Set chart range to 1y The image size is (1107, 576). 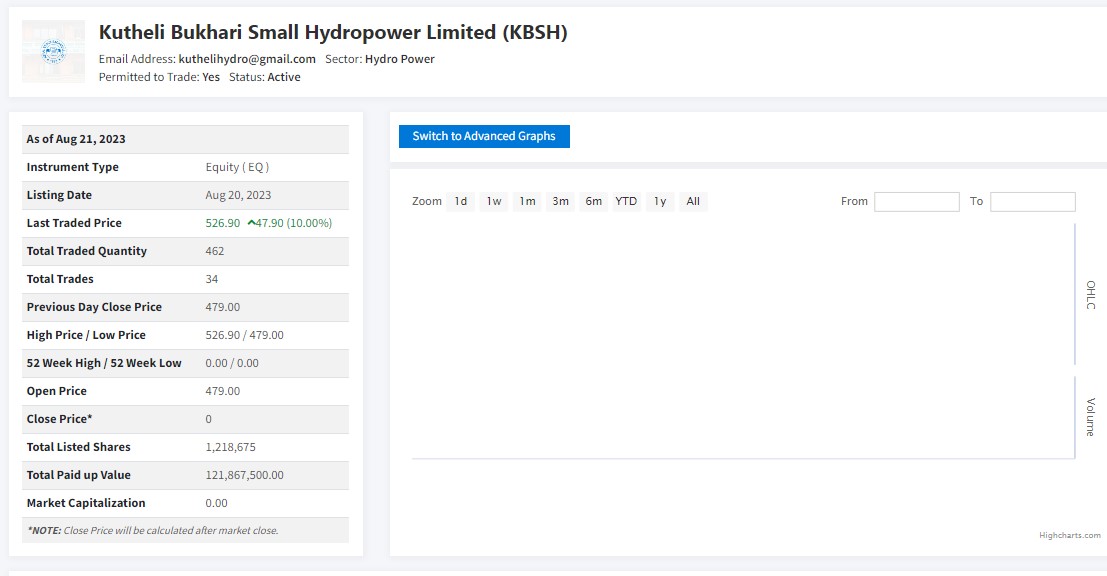point(659,201)
